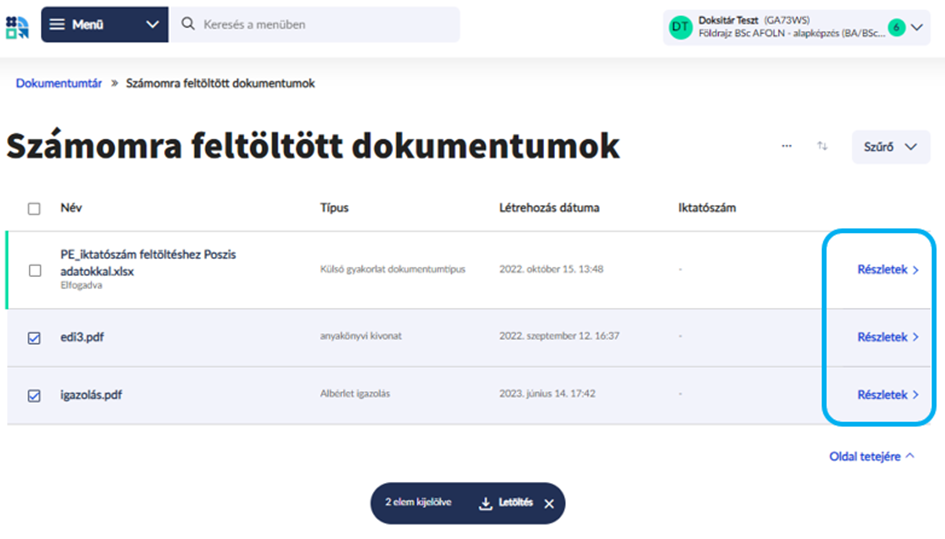Open the green notification badge showing 6
This screenshot has width=945, height=539.
[x=896, y=27]
